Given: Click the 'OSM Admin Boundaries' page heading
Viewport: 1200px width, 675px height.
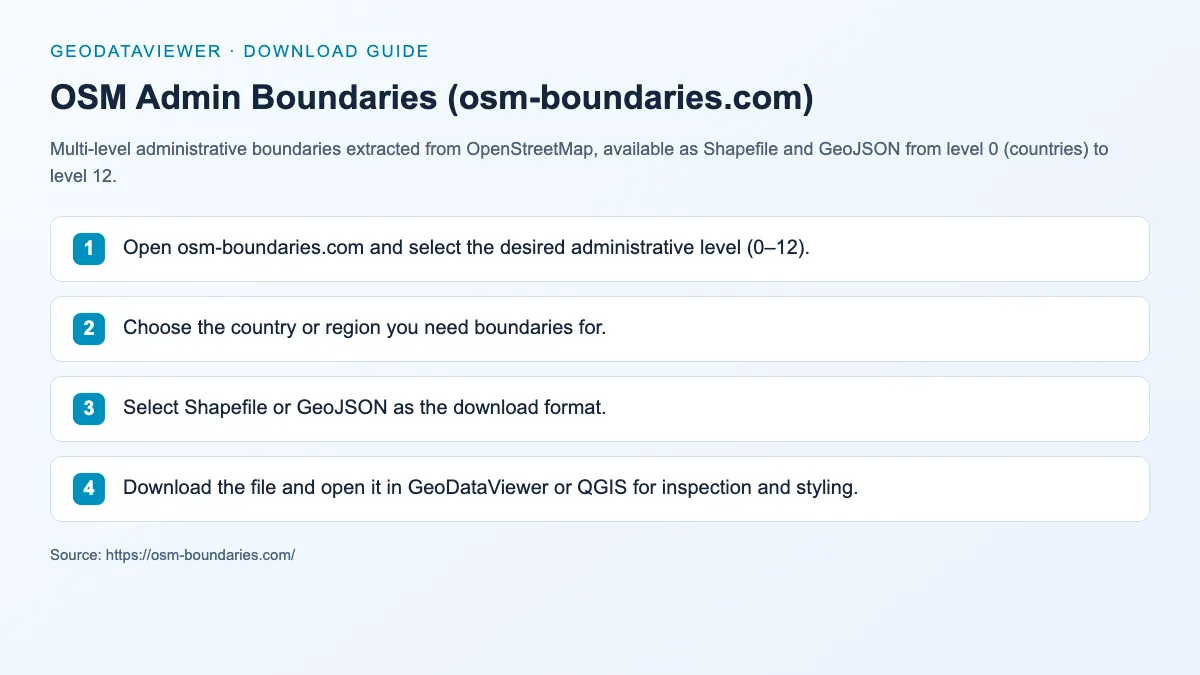Looking at the screenshot, I should click(431, 98).
